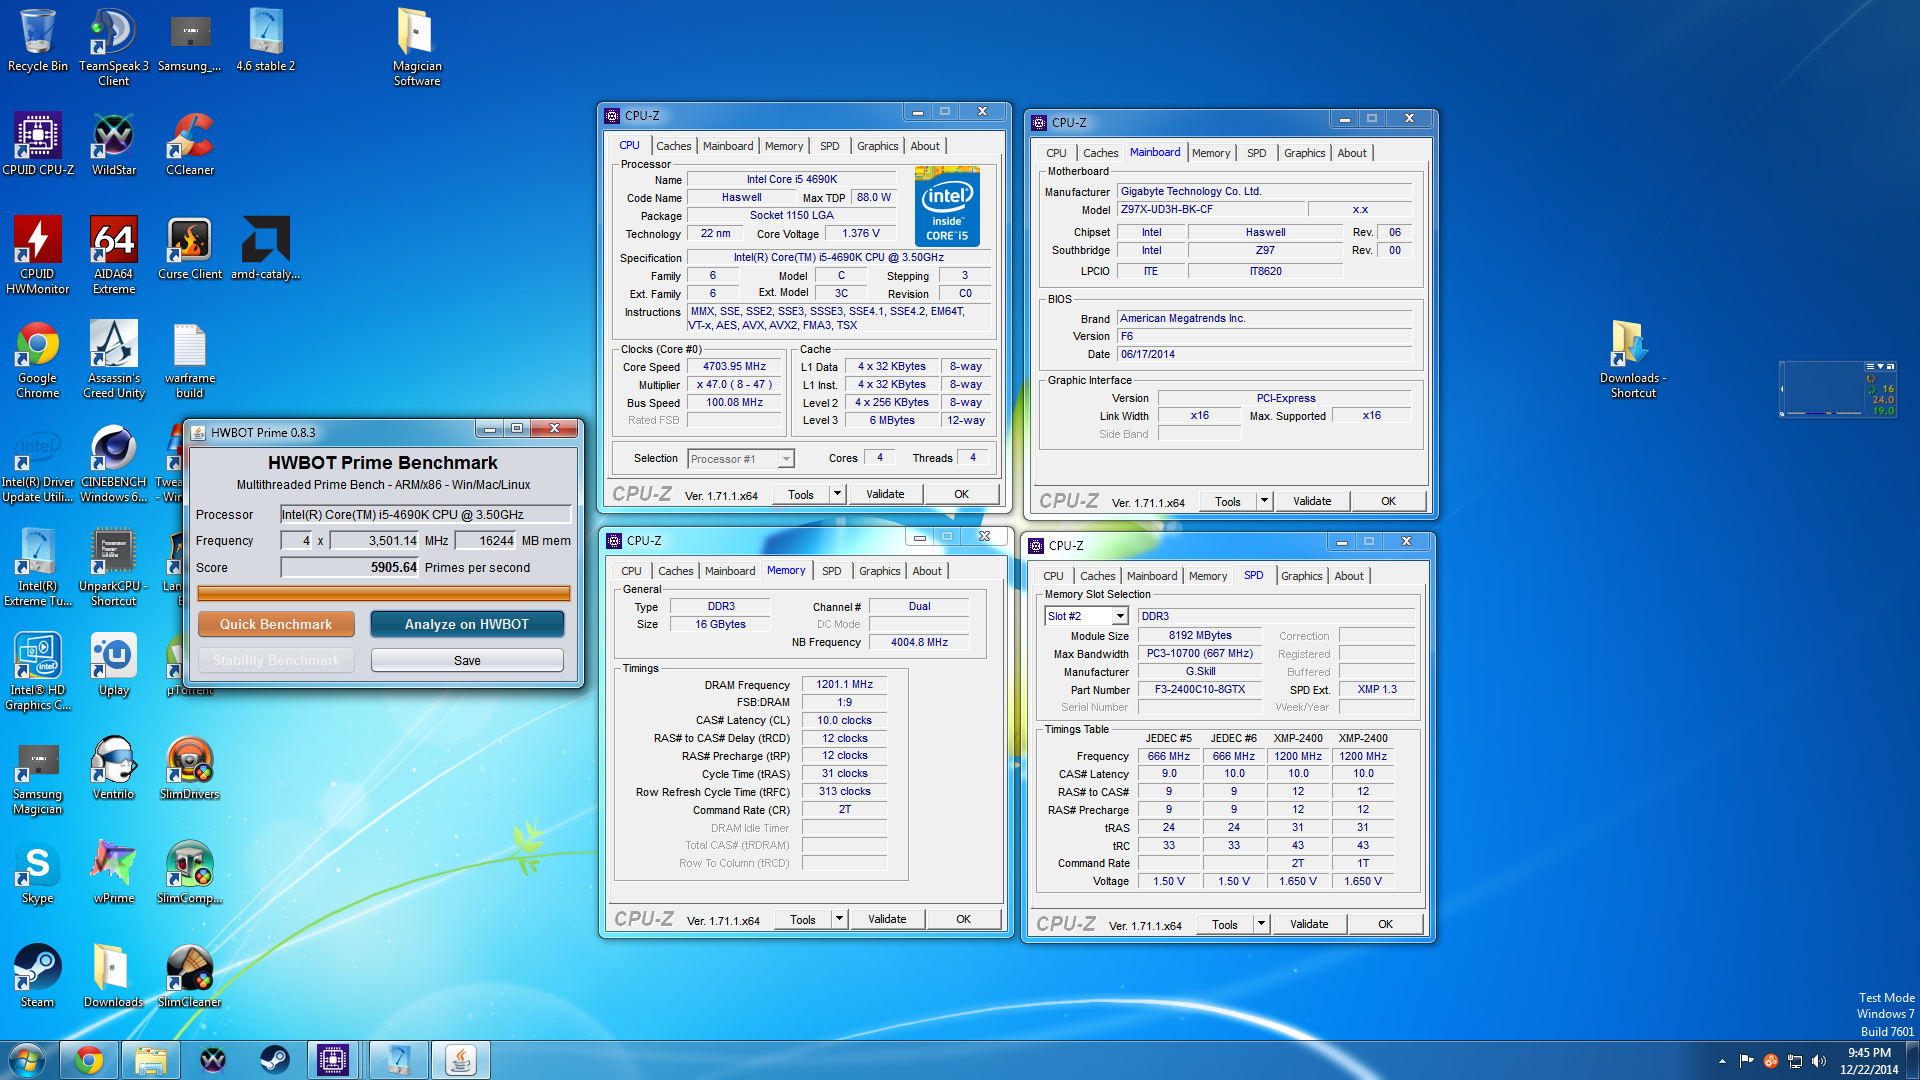Open Graphics tab in CPU window
The width and height of the screenshot is (1920, 1080).
click(878, 146)
